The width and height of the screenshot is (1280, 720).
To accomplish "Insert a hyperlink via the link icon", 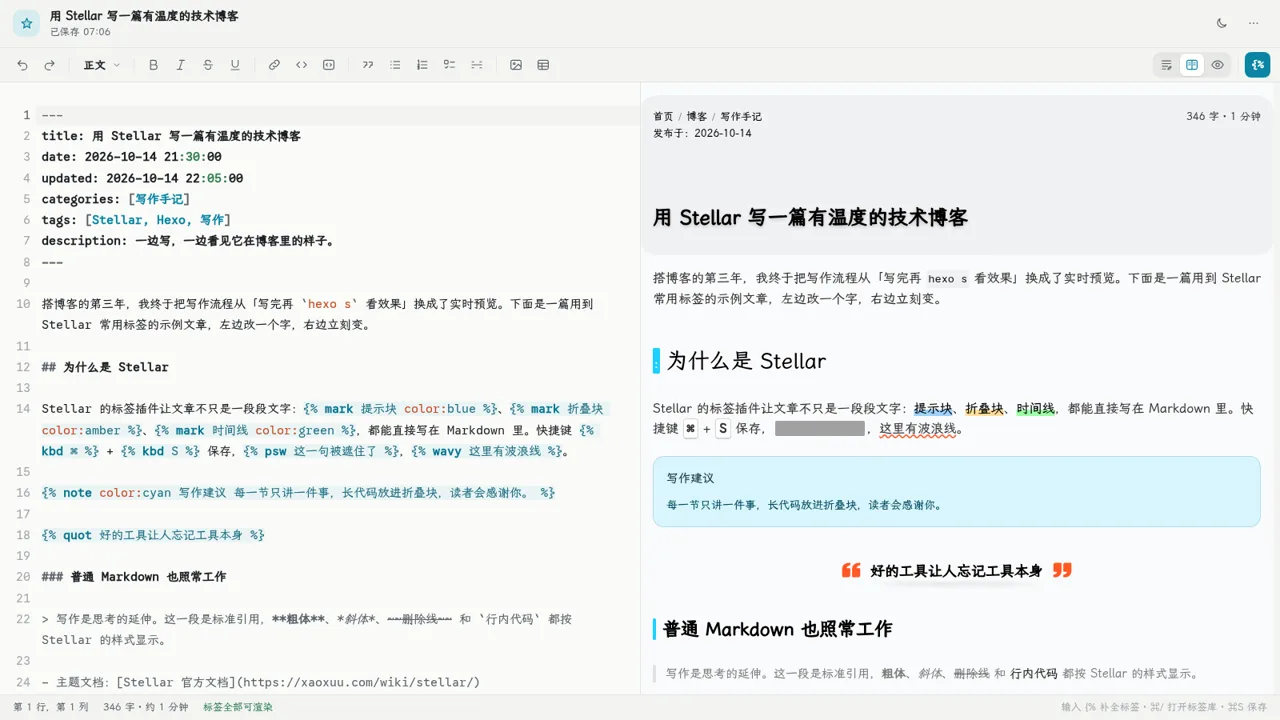I will [x=274, y=65].
